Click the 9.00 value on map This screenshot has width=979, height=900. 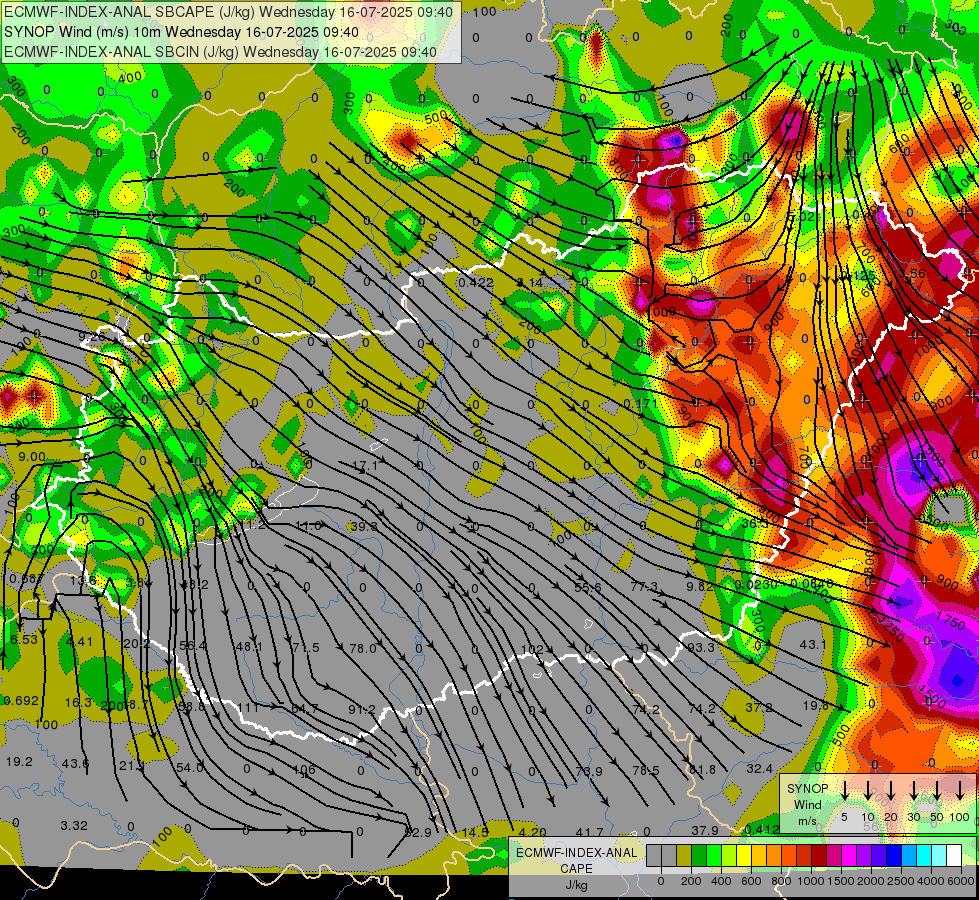32,457
